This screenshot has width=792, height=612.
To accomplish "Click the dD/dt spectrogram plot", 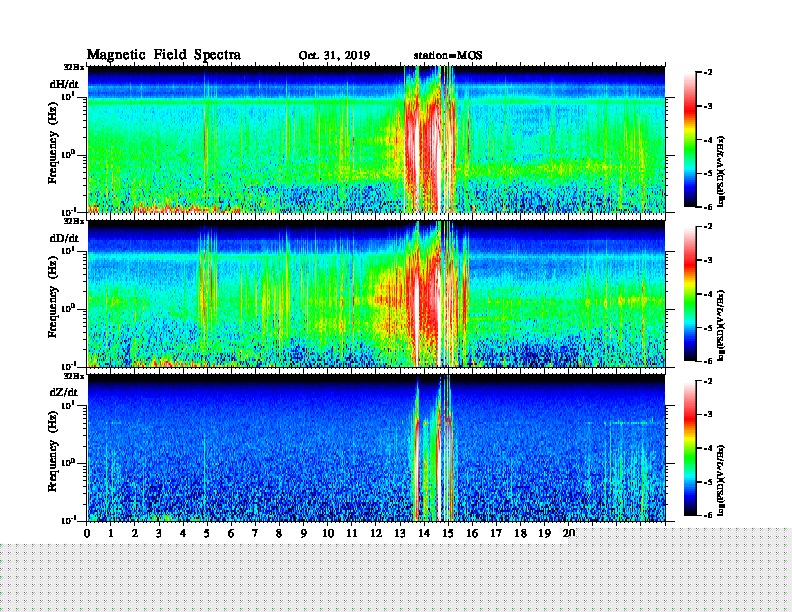I will click(376, 294).
